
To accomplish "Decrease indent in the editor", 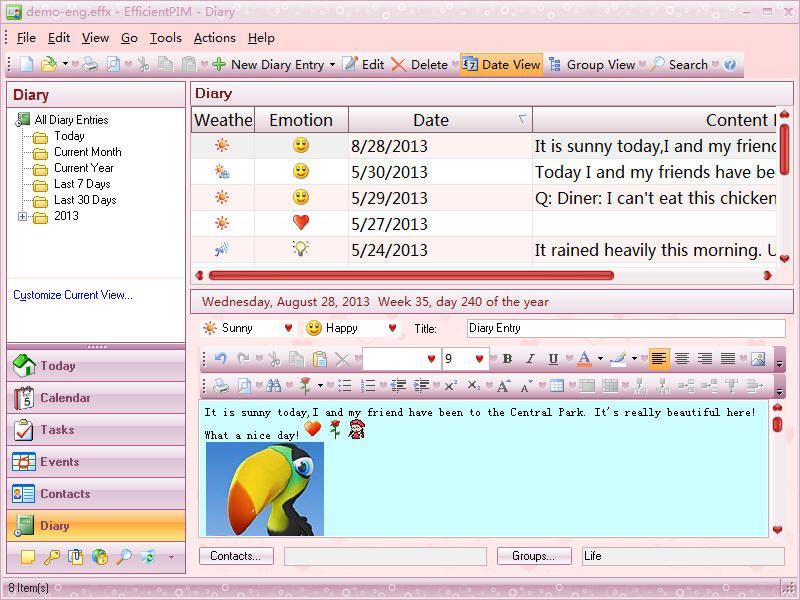I will pos(398,386).
